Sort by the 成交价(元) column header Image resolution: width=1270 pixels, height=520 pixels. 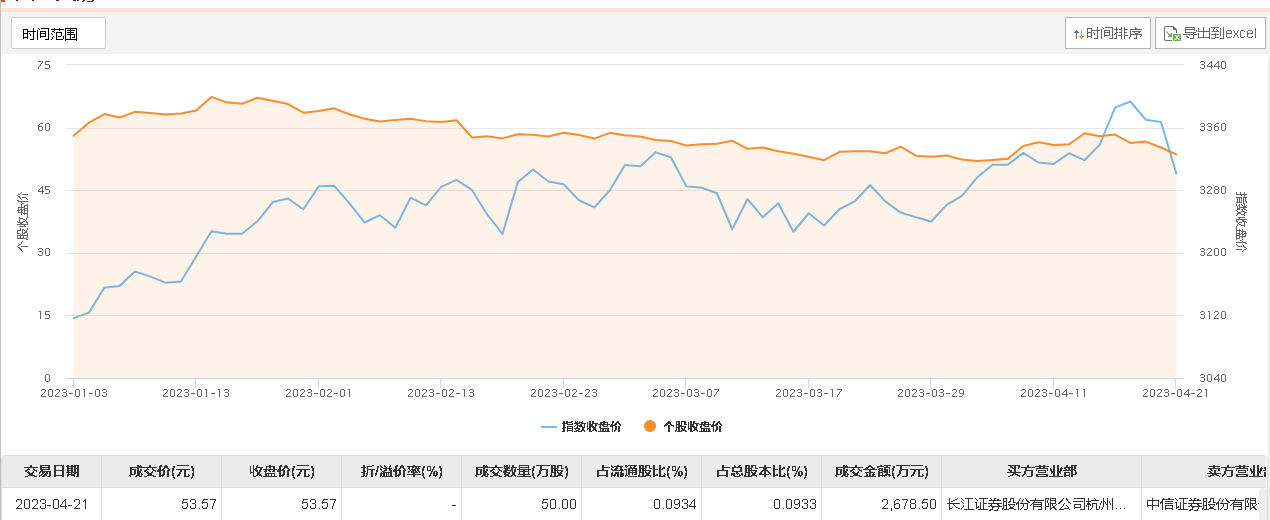(x=161, y=471)
